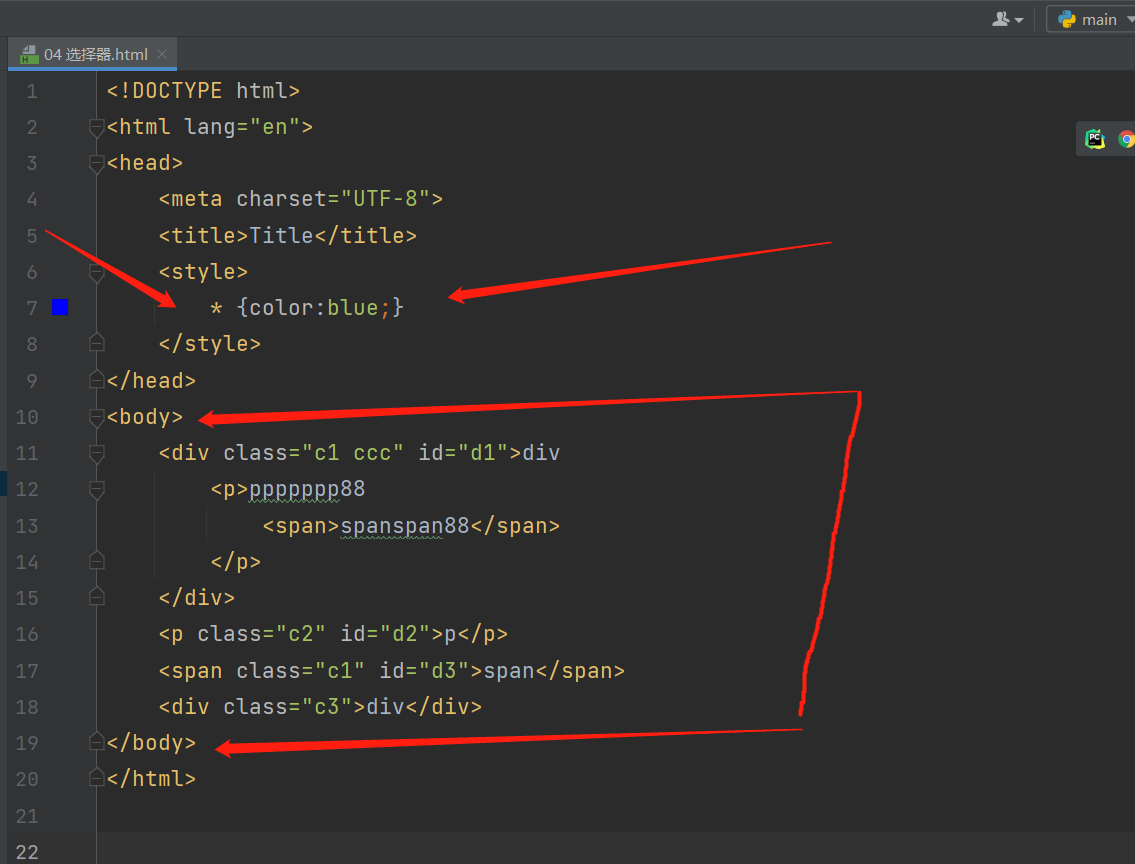Click the {color:blue;} CSS rule
This screenshot has height=864, width=1135.
pos(320,308)
